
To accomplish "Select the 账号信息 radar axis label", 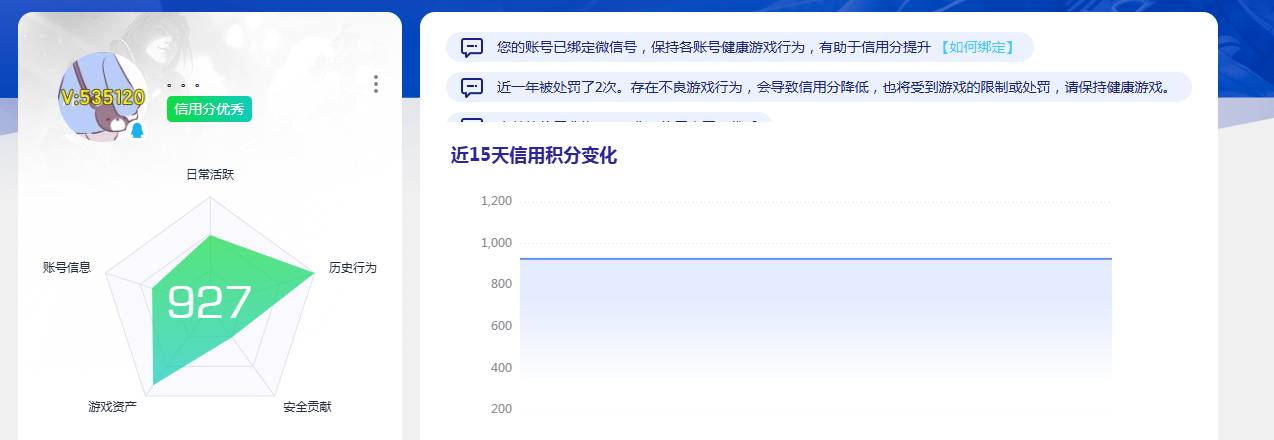I will point(67,267).
